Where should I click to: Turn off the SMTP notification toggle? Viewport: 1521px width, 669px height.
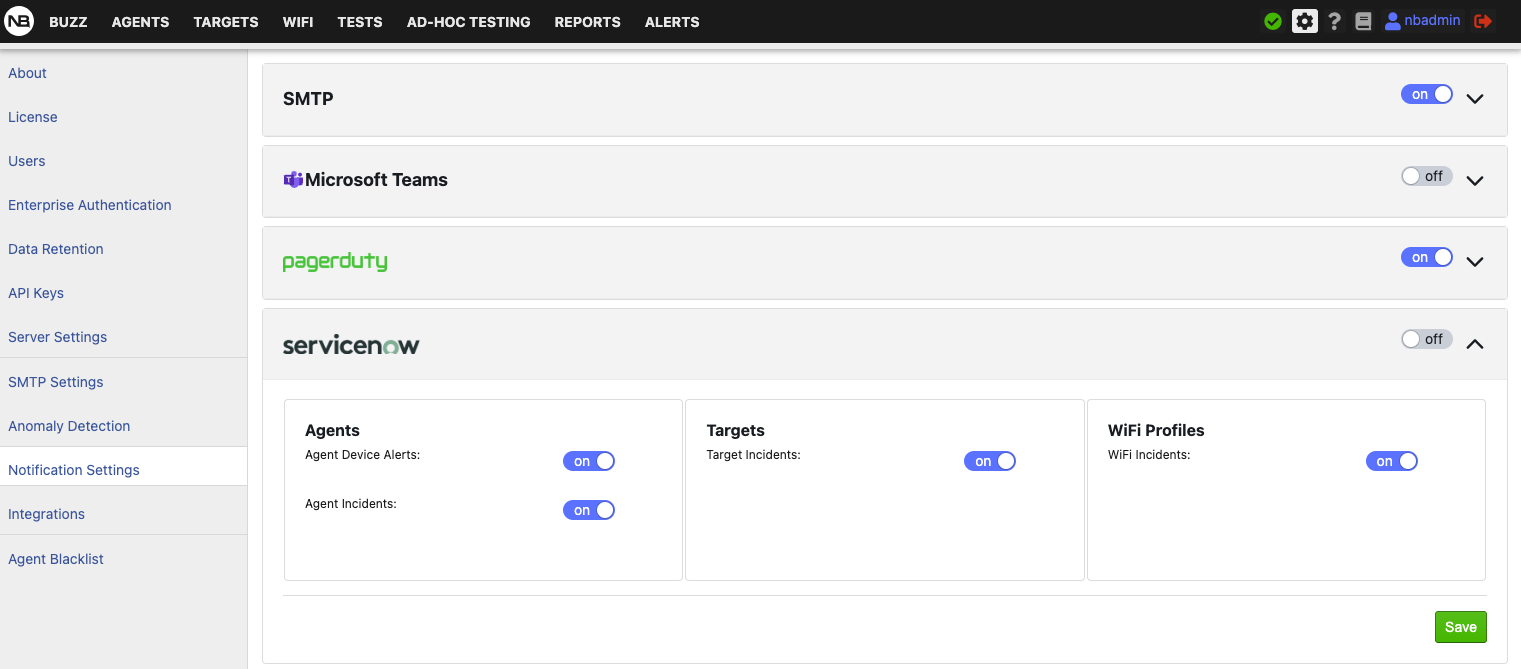(x=1427, y=94)
